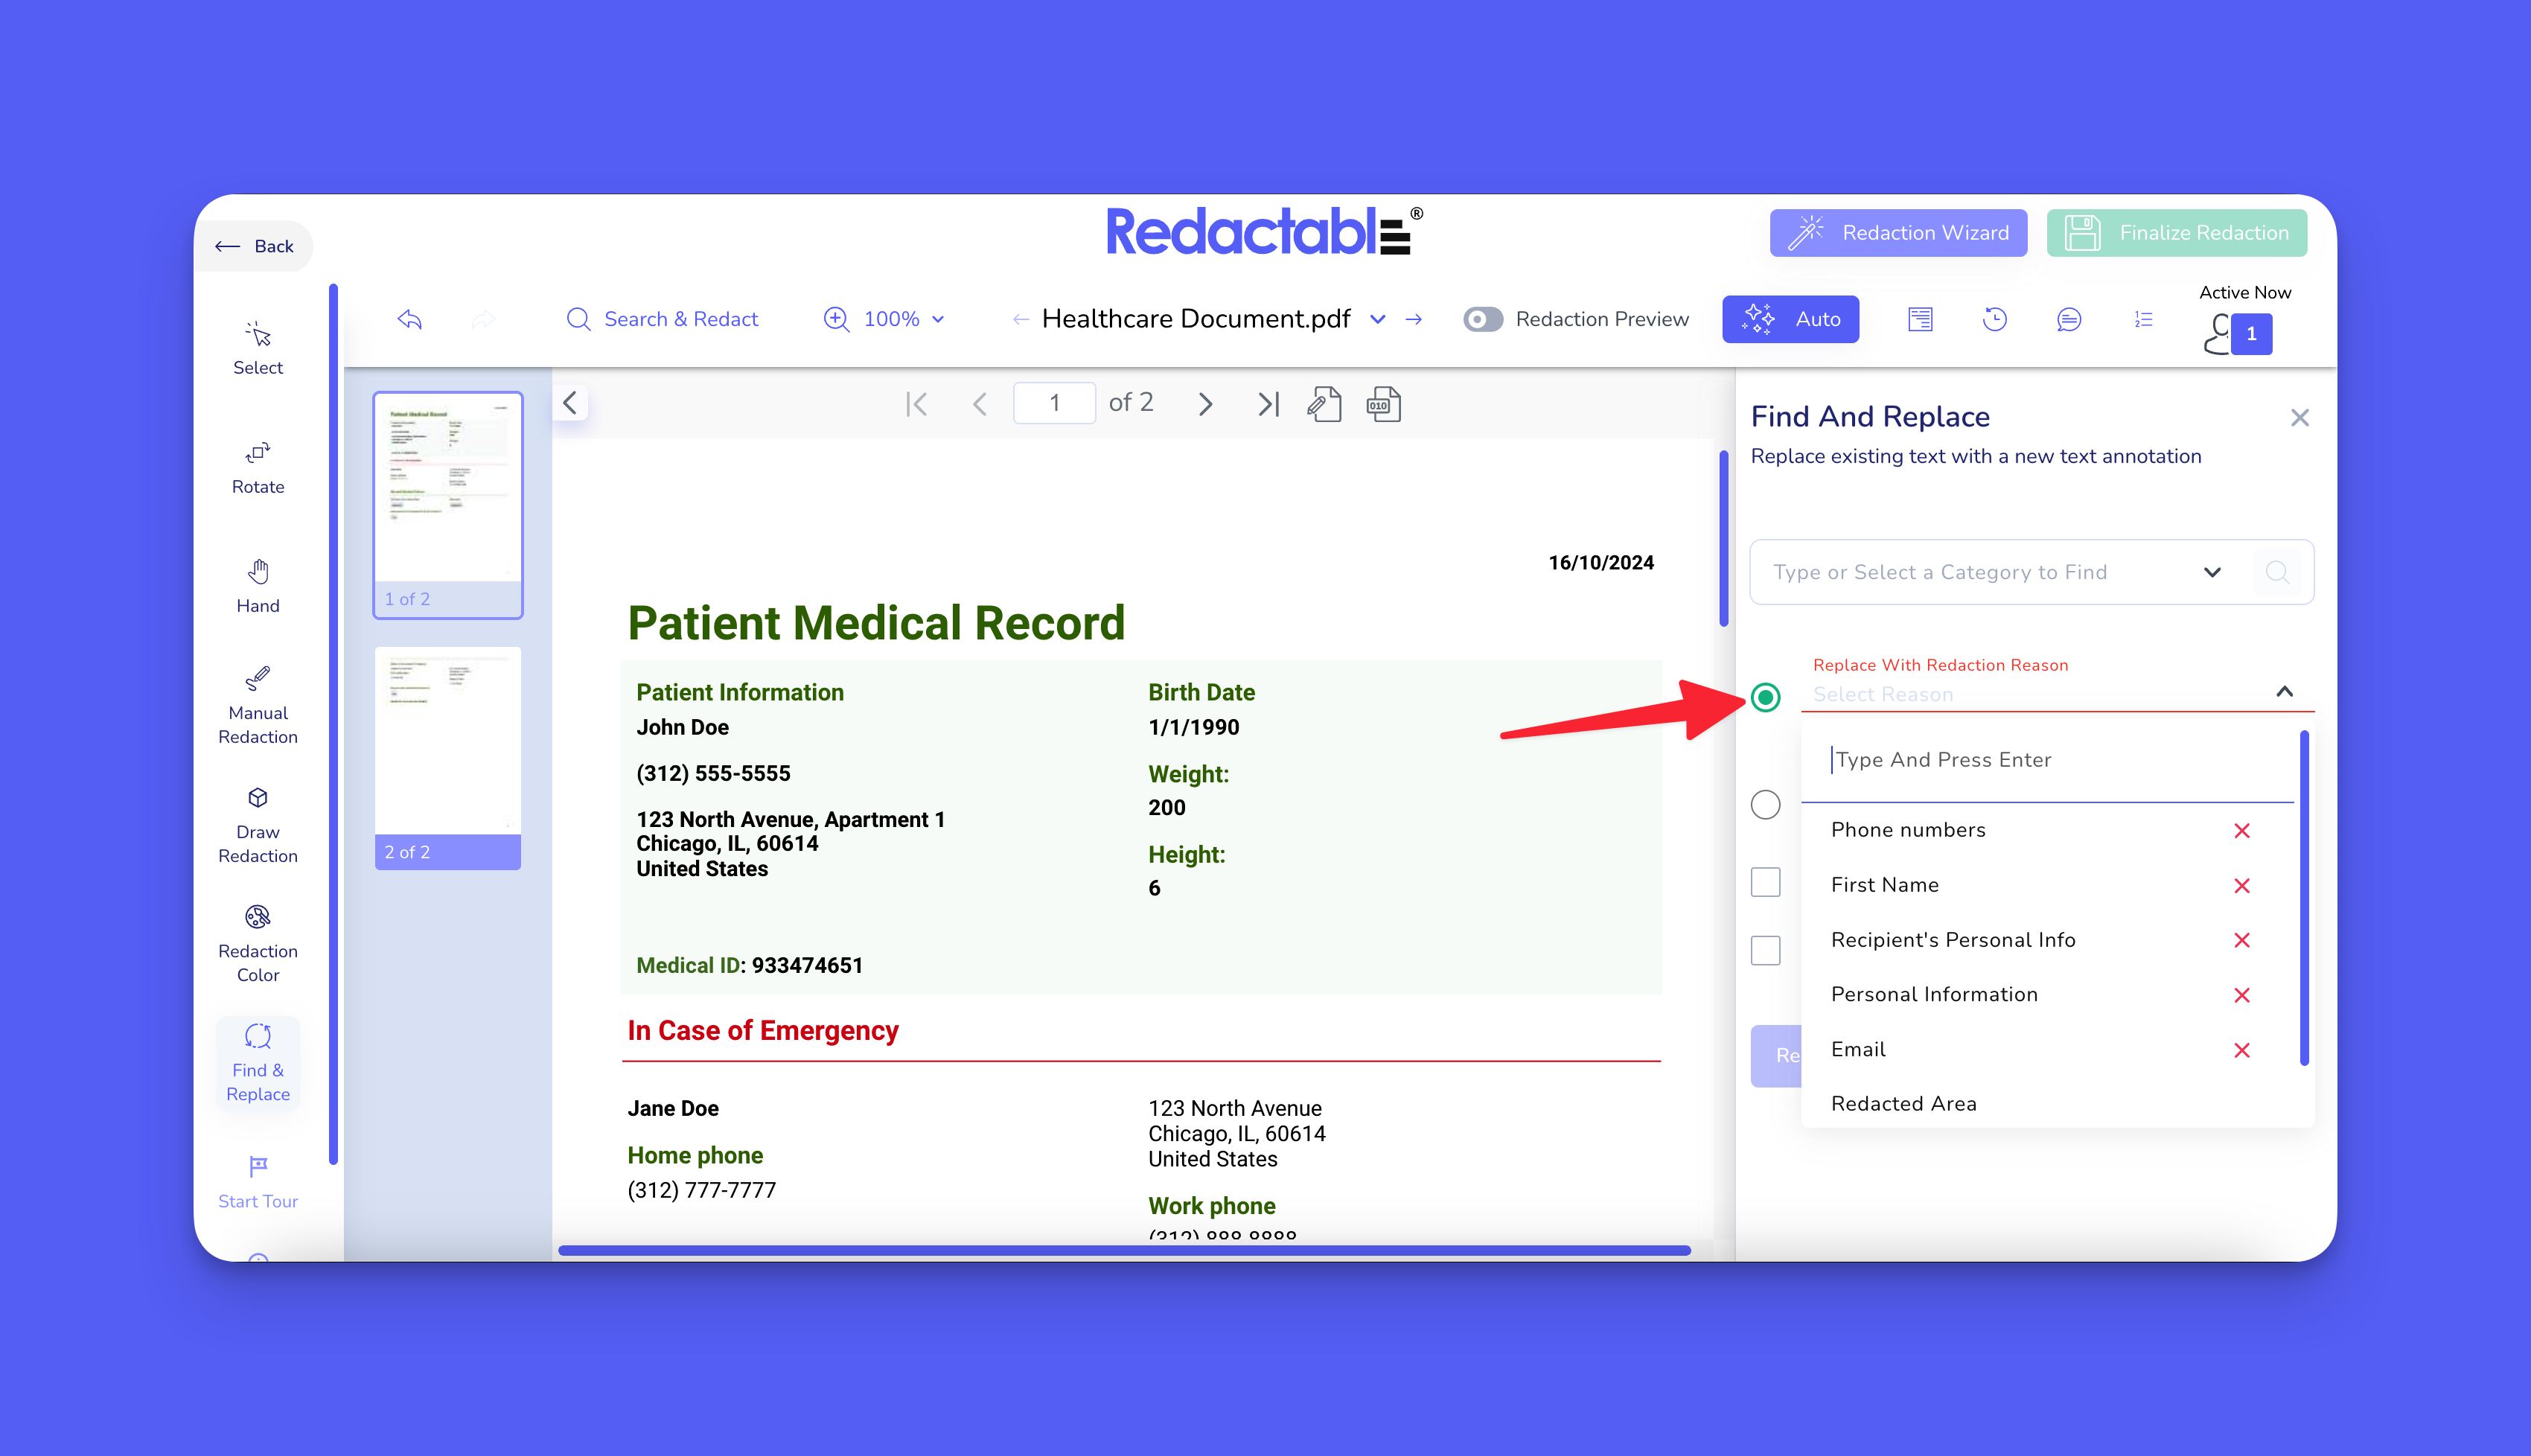Choose the Hand tool
2531x1456 pixels.
[258, 586]
